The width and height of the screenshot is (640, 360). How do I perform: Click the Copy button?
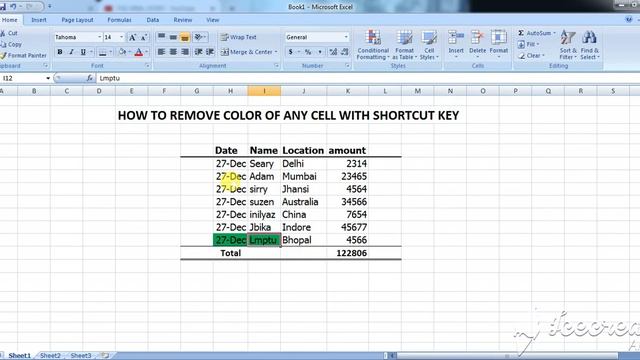(x=11, y=44)
